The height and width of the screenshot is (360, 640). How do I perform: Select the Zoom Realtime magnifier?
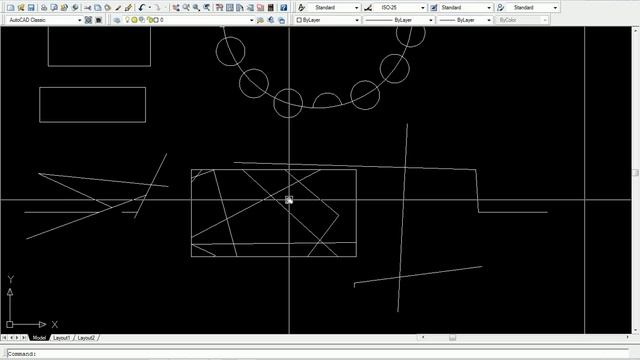click(x=186, y=8)
